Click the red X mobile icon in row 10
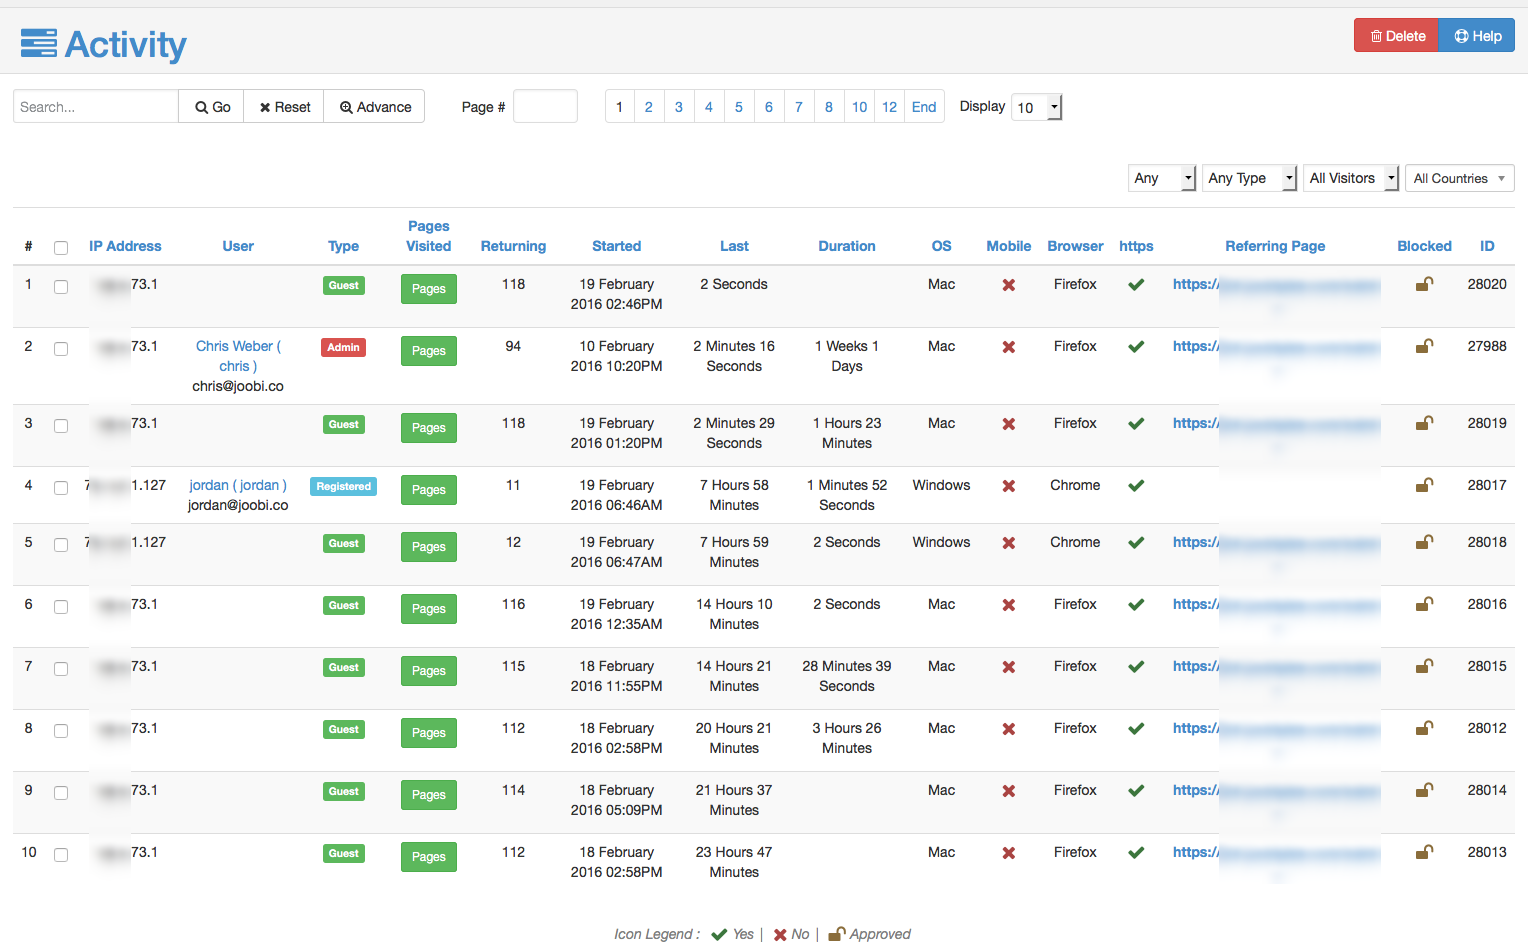 coord(1009,853)
